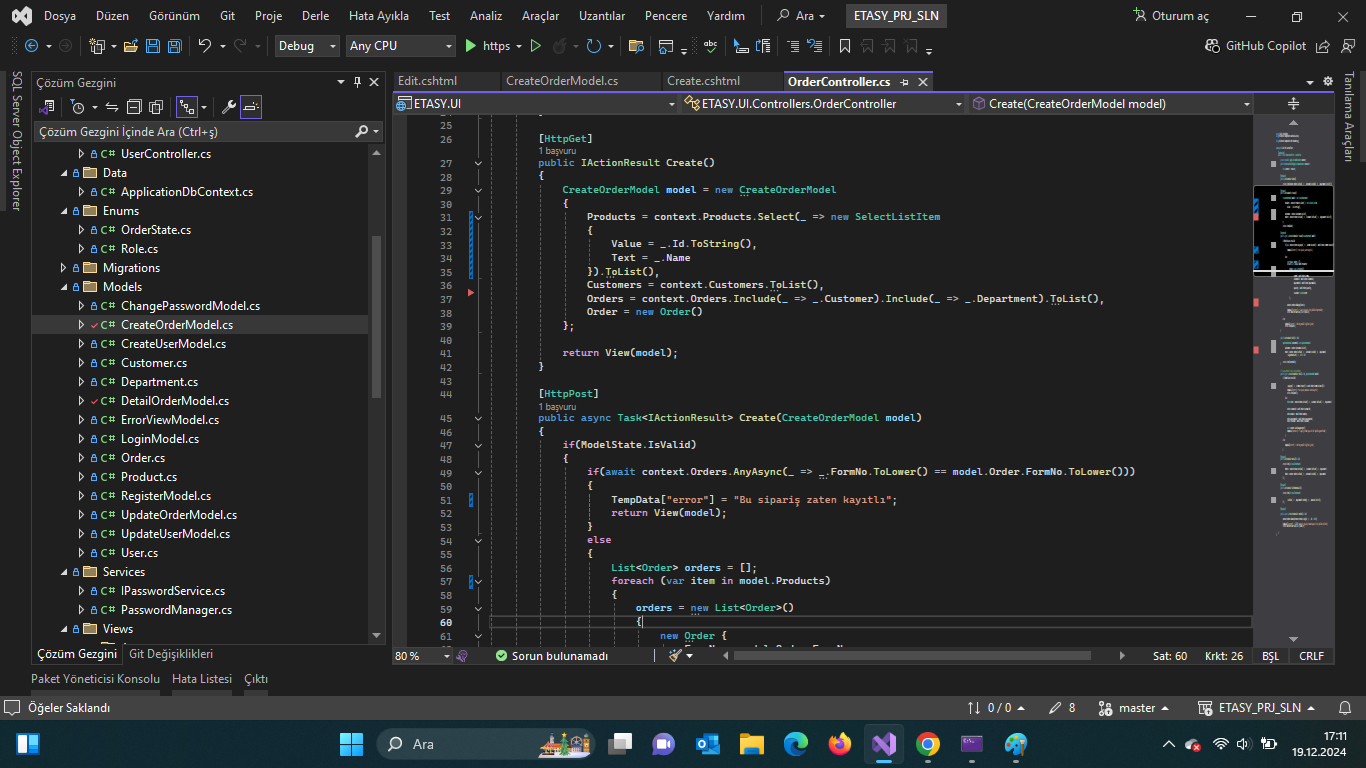Close the OrderController.cs tab
This screenshot has width=1366, height=768.
click(923, 82)
